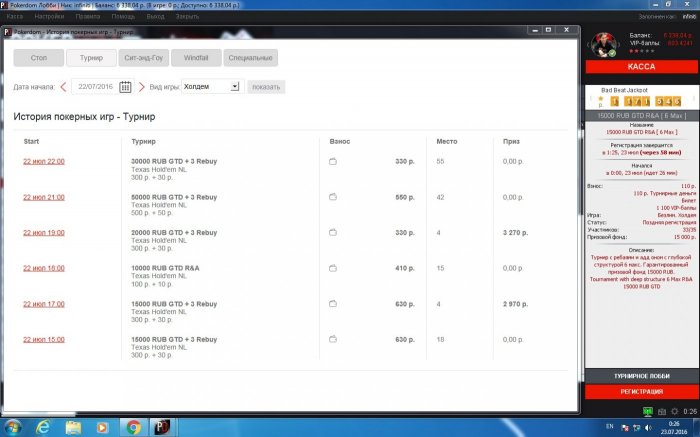Click 50000 RUB GTD + 3 Rebuy title

[174, 197]
